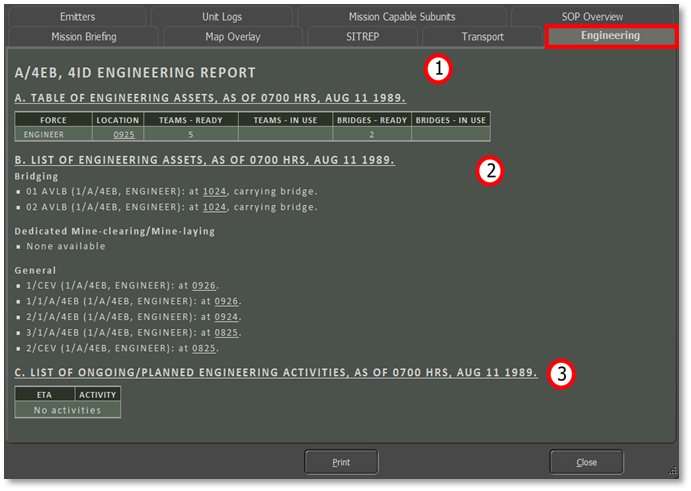Click location 0925 in the assets table
This screenshot has width=691, height=491.
pyautogui.click(x=124, y=134)
